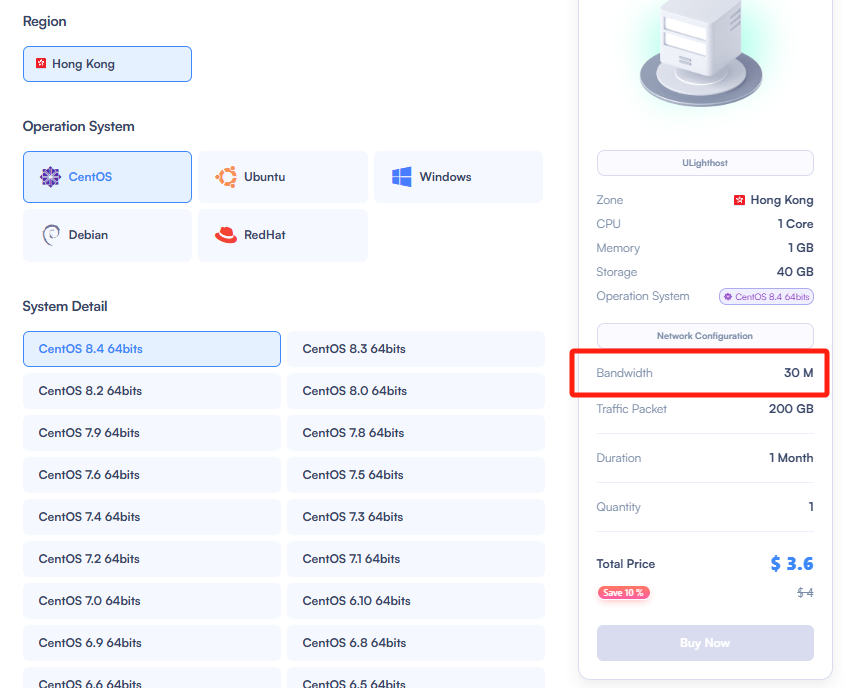Choose CentOS as the operating system
Viewport: 846px width, 688px height.
(107, 177)
